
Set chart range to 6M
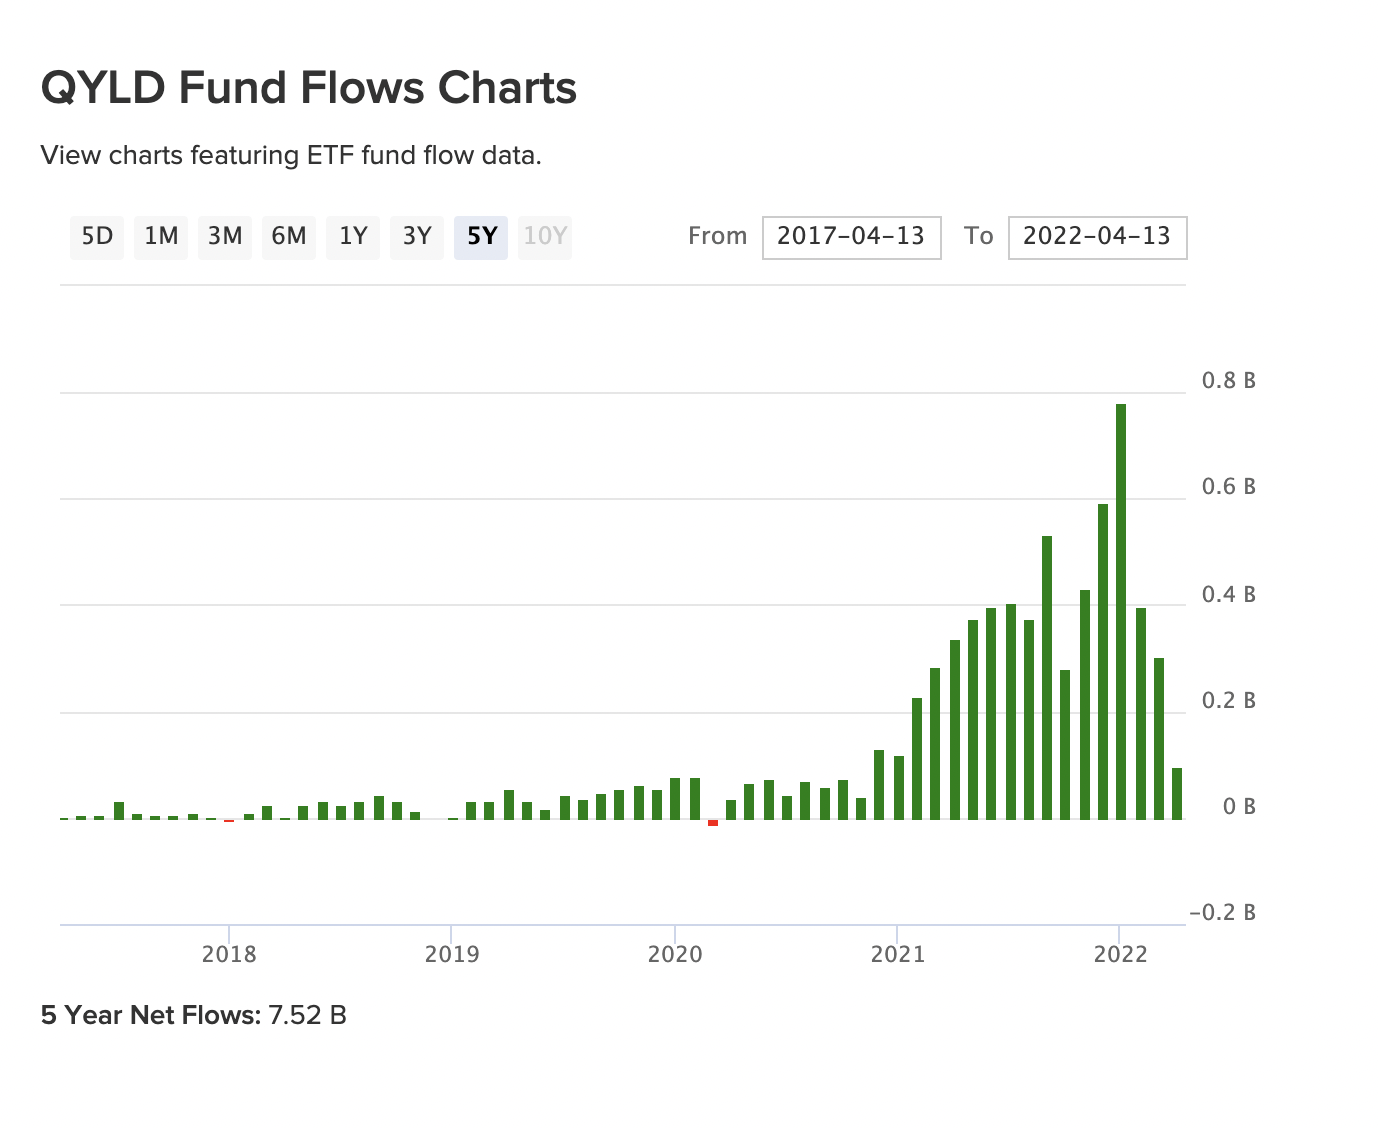coord(289,237)
